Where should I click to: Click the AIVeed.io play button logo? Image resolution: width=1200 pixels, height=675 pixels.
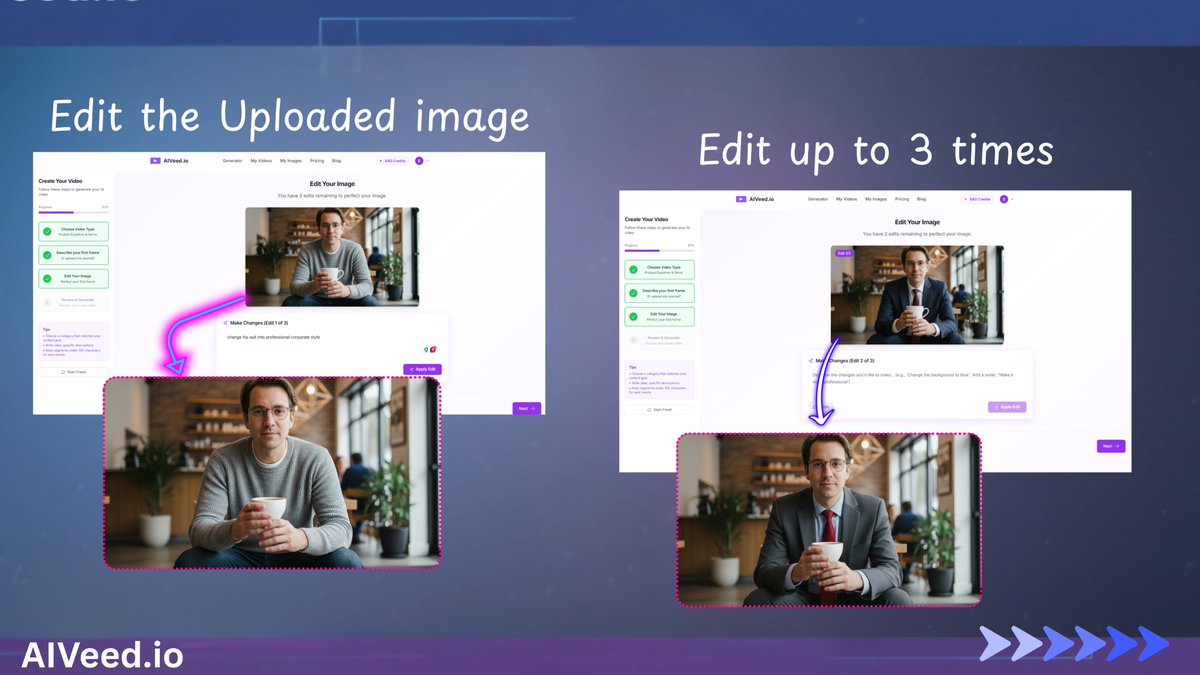[154, 161]
